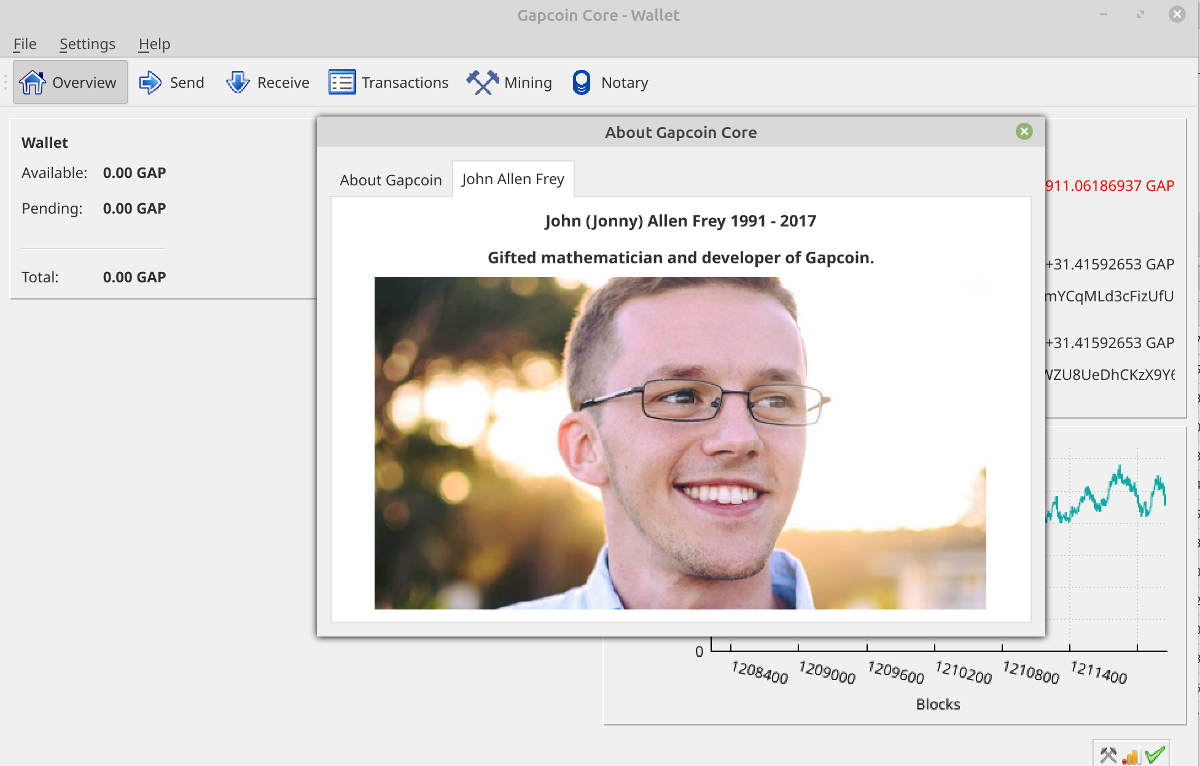Open the Send coins page
The height and width of the screenshot is (766, 1200).
[172, 82]
